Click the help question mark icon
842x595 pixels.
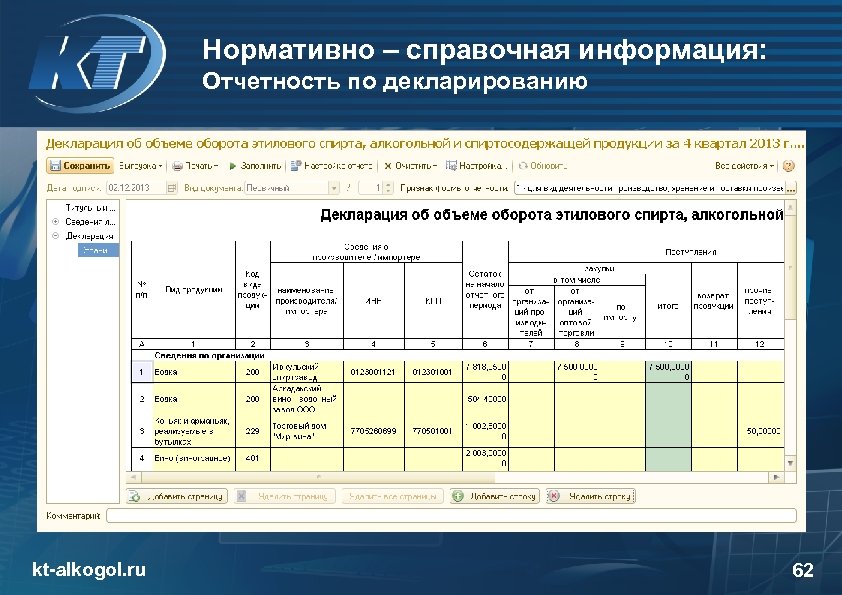tap(788, 166)
